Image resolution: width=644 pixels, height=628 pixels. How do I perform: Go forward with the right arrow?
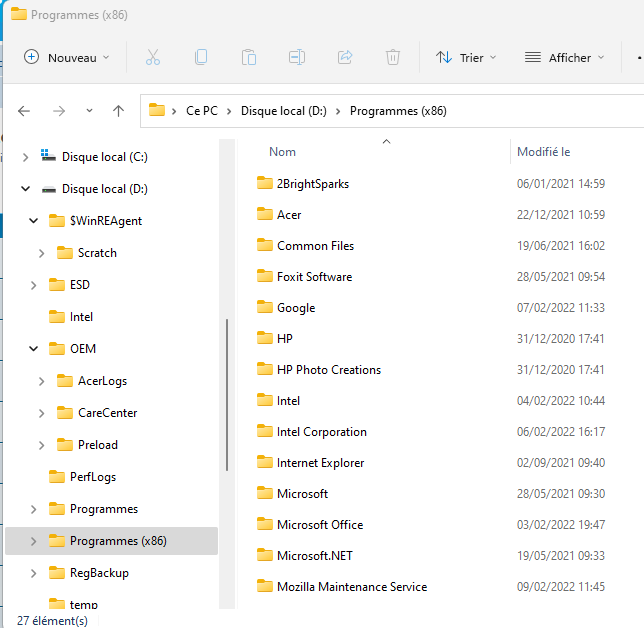click(59, 111)
